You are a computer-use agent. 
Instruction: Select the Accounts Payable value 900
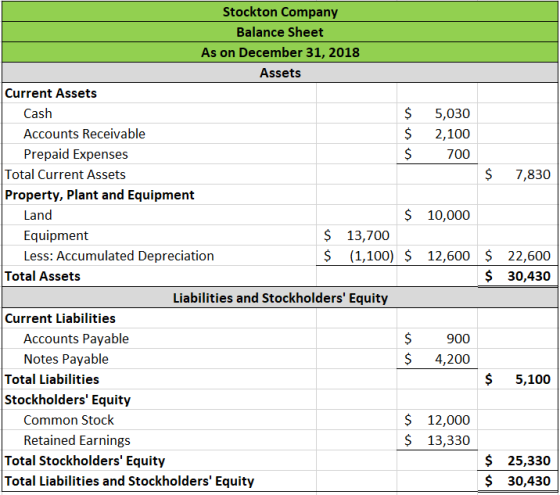click(458, 339)
